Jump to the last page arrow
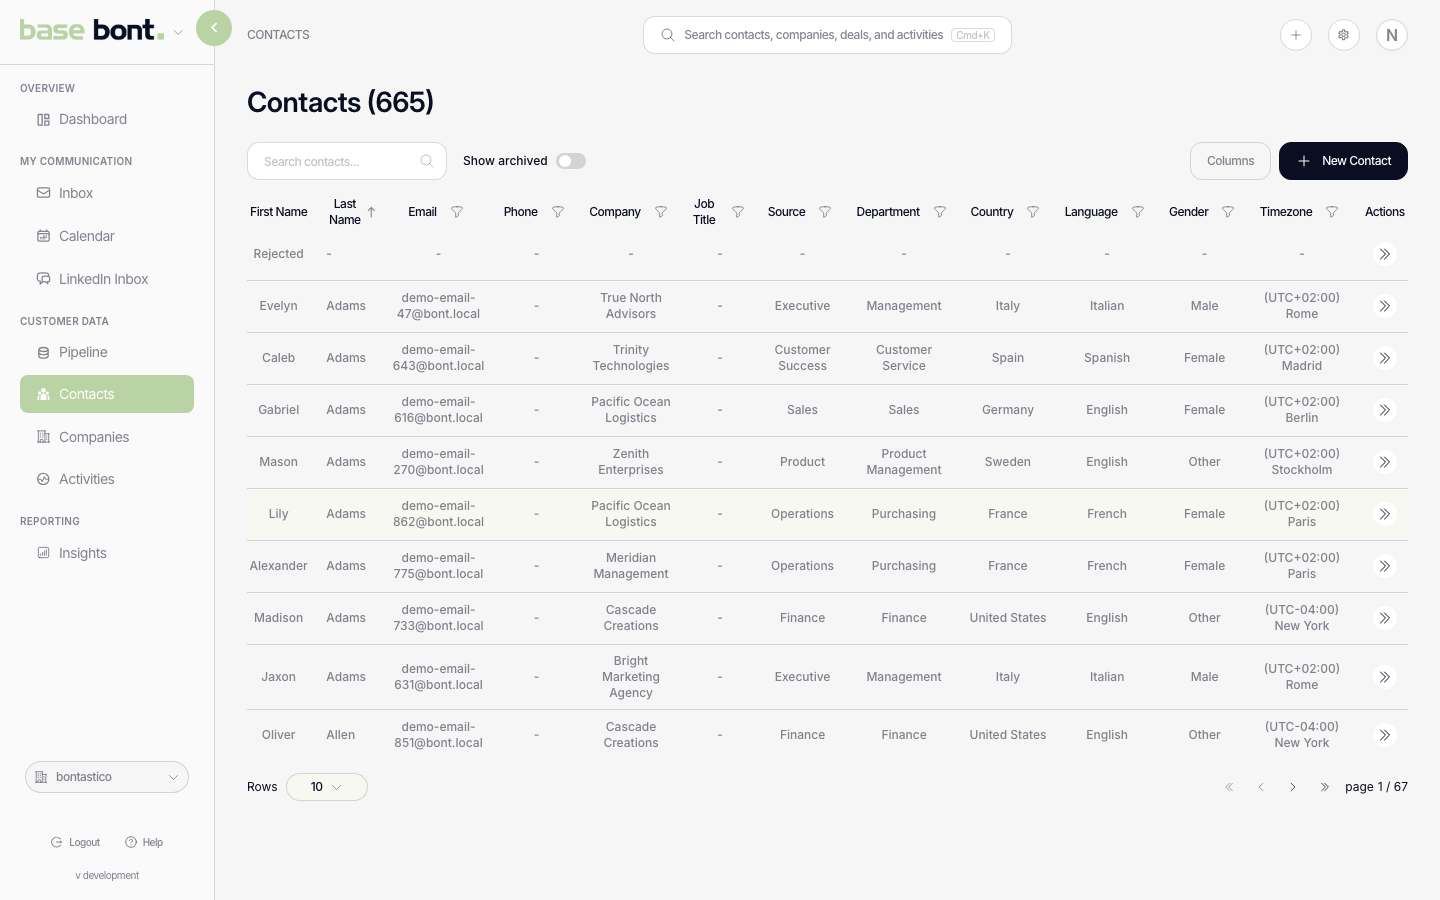Screen dimensions: 1440x900 1325,787
